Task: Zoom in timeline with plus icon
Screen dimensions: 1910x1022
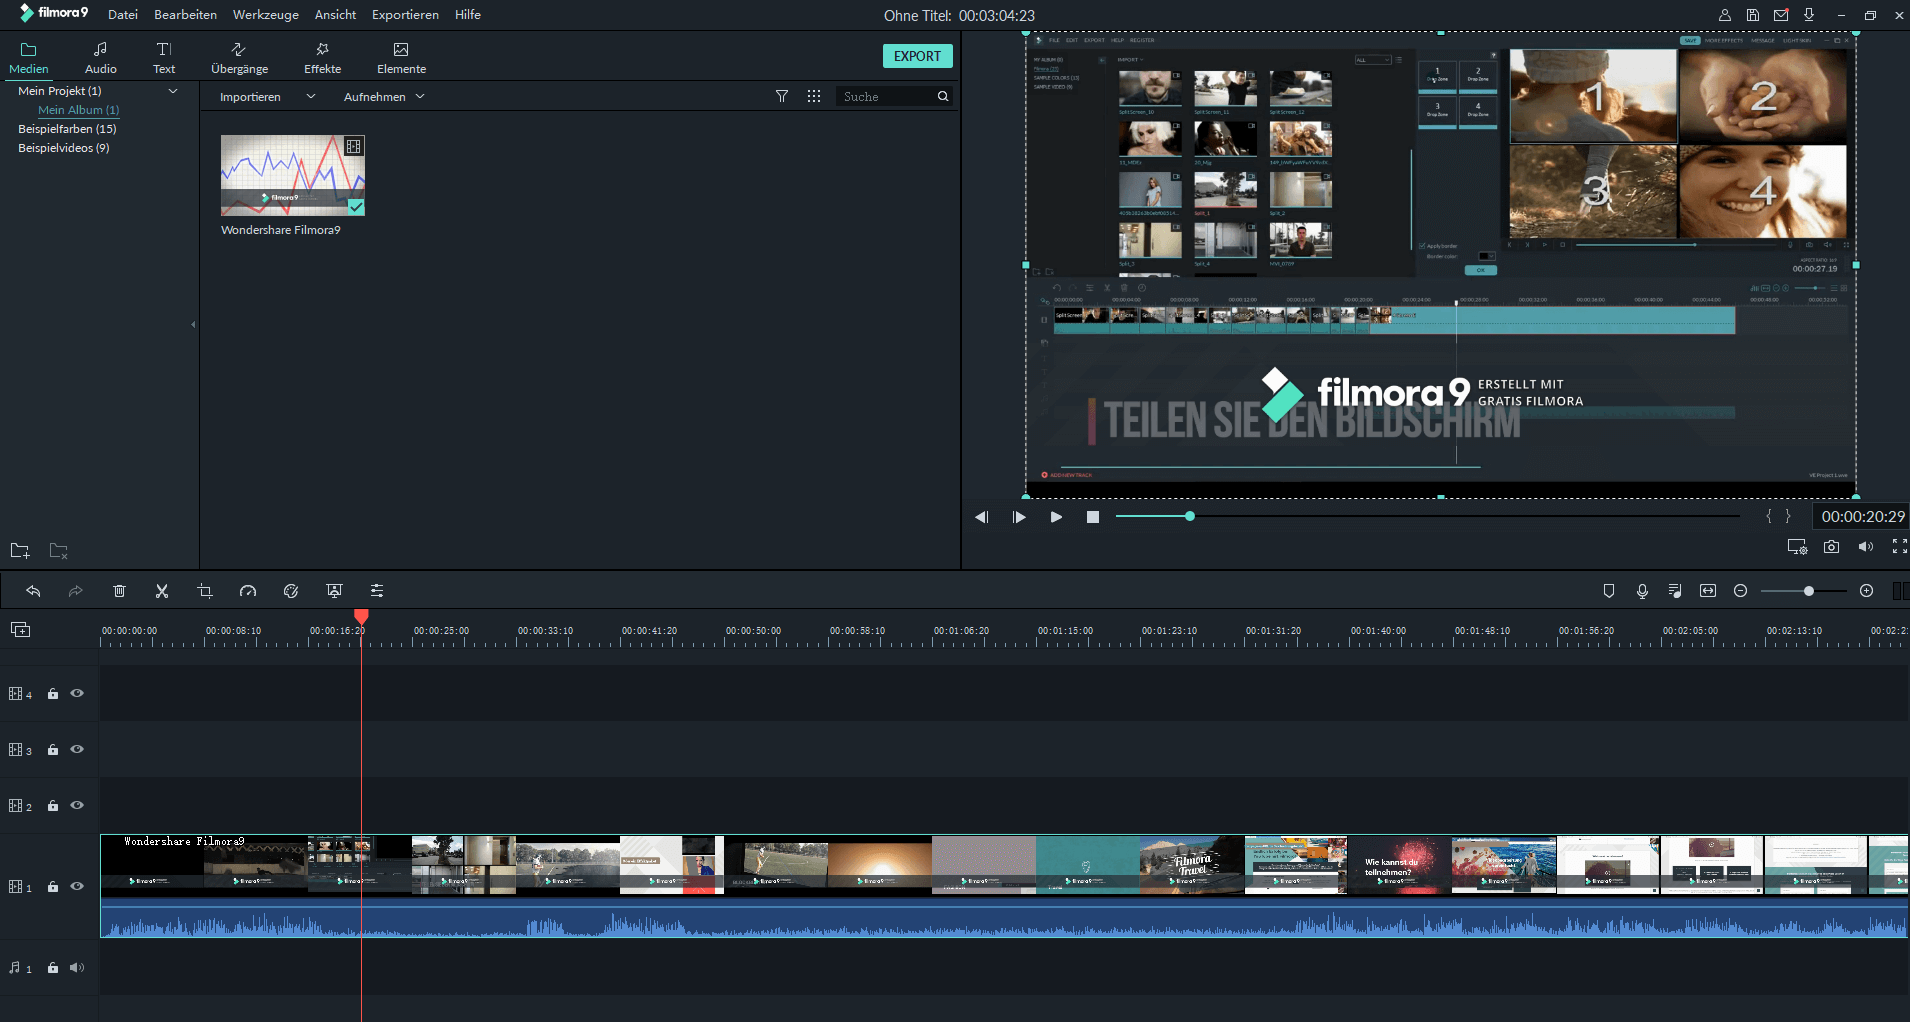Action: point(1866,591)
